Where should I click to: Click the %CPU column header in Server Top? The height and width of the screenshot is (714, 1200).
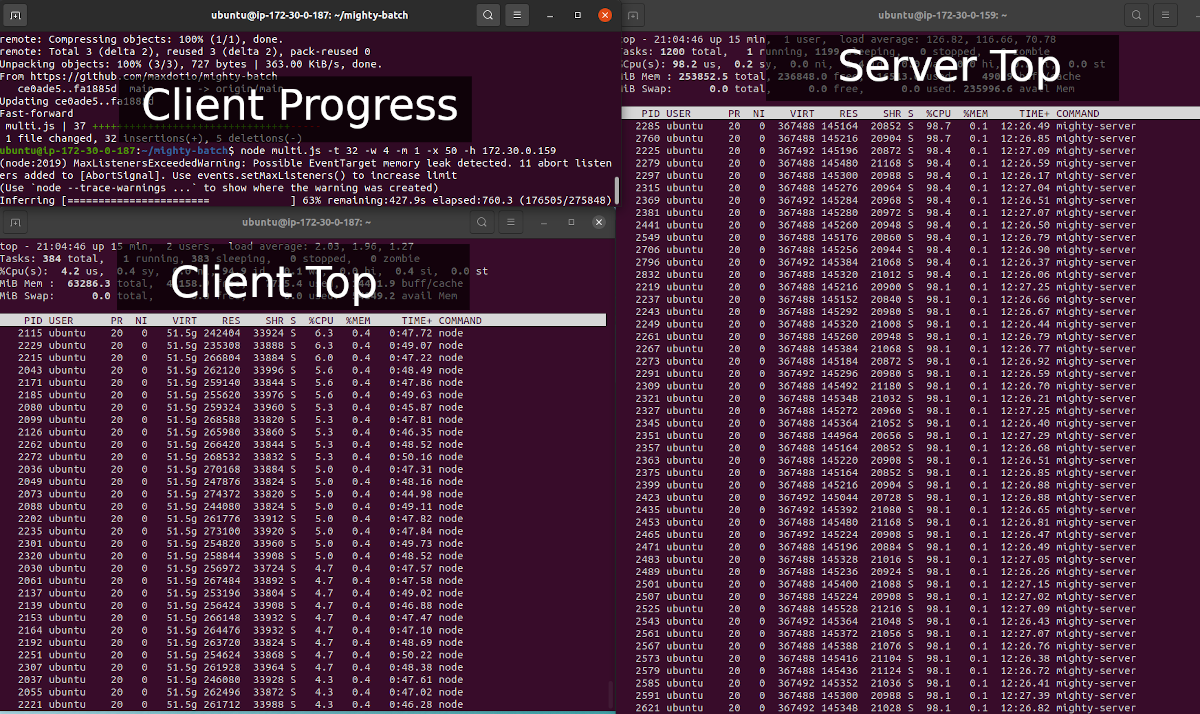pos(938,113)
